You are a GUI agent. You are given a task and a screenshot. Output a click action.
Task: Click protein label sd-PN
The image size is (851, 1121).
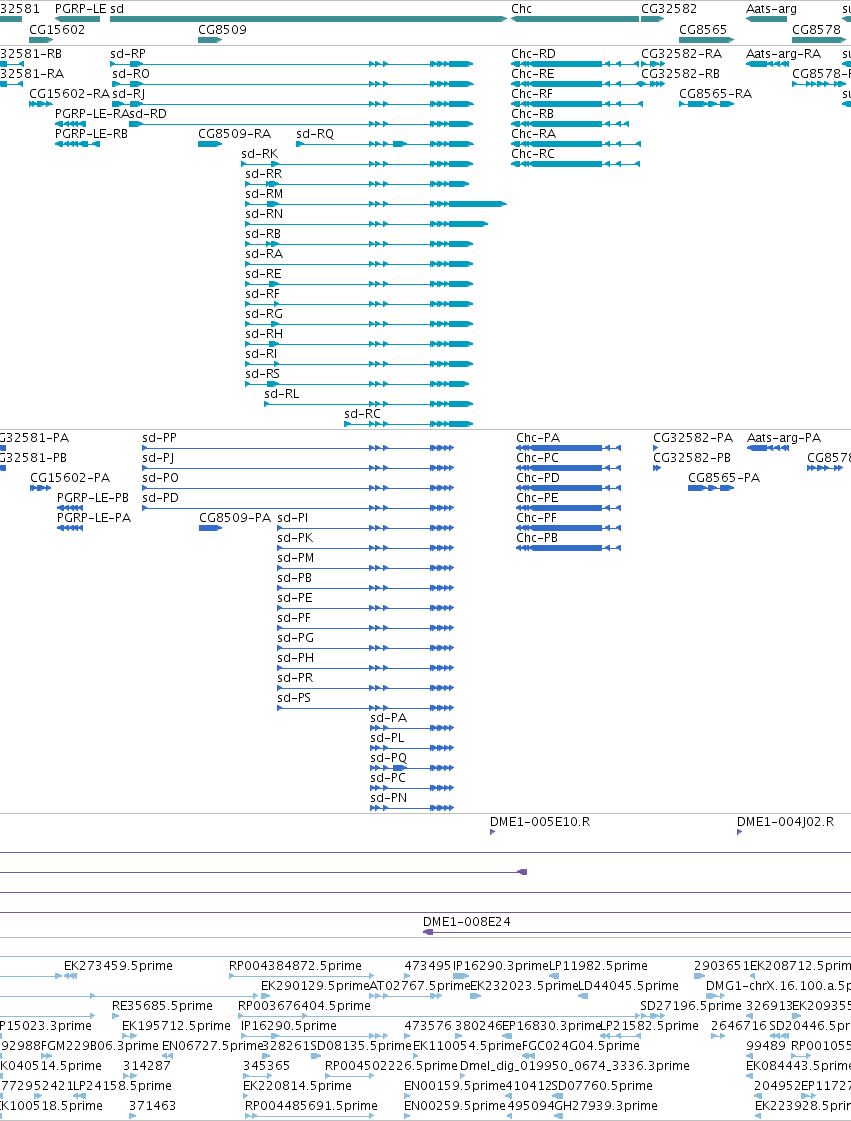388,798
